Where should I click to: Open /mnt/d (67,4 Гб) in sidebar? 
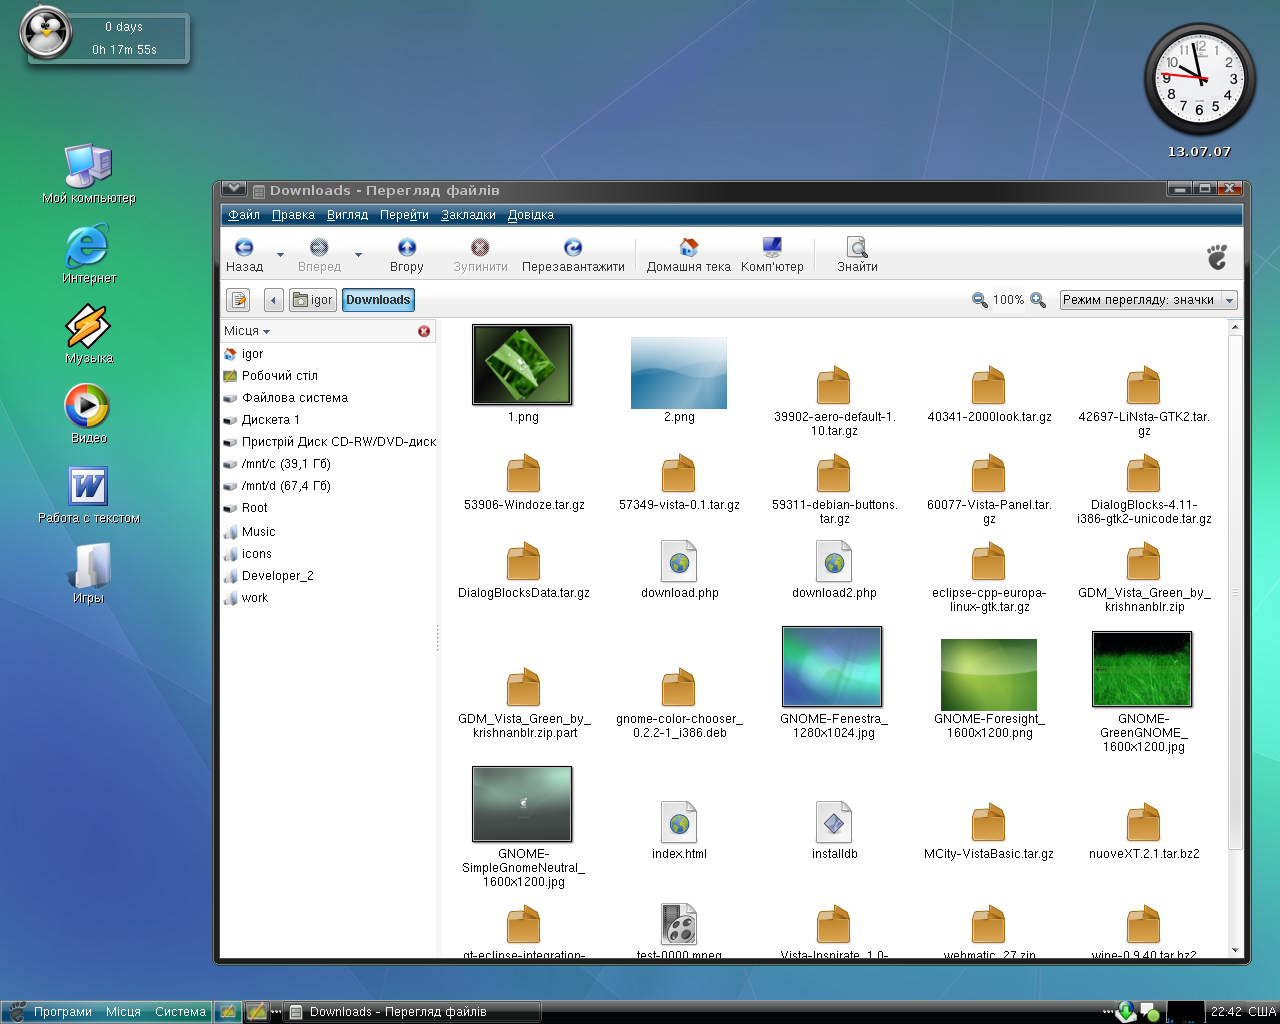[x=329, y=486]
